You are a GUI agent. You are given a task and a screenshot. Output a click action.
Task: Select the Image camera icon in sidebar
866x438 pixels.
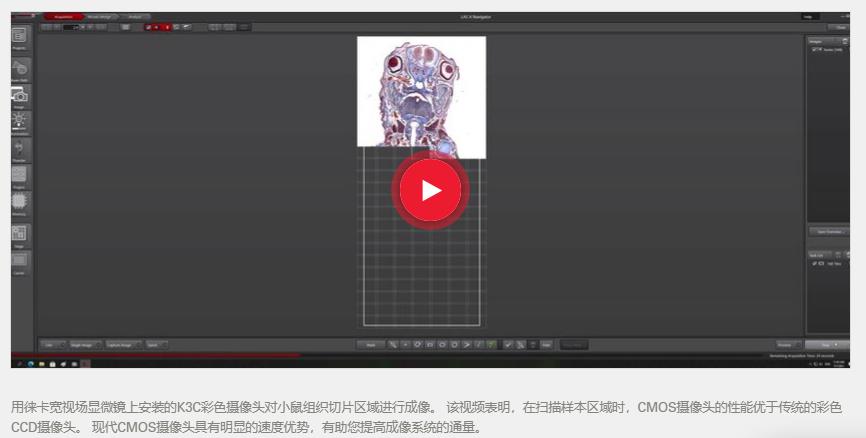point(19,94)
